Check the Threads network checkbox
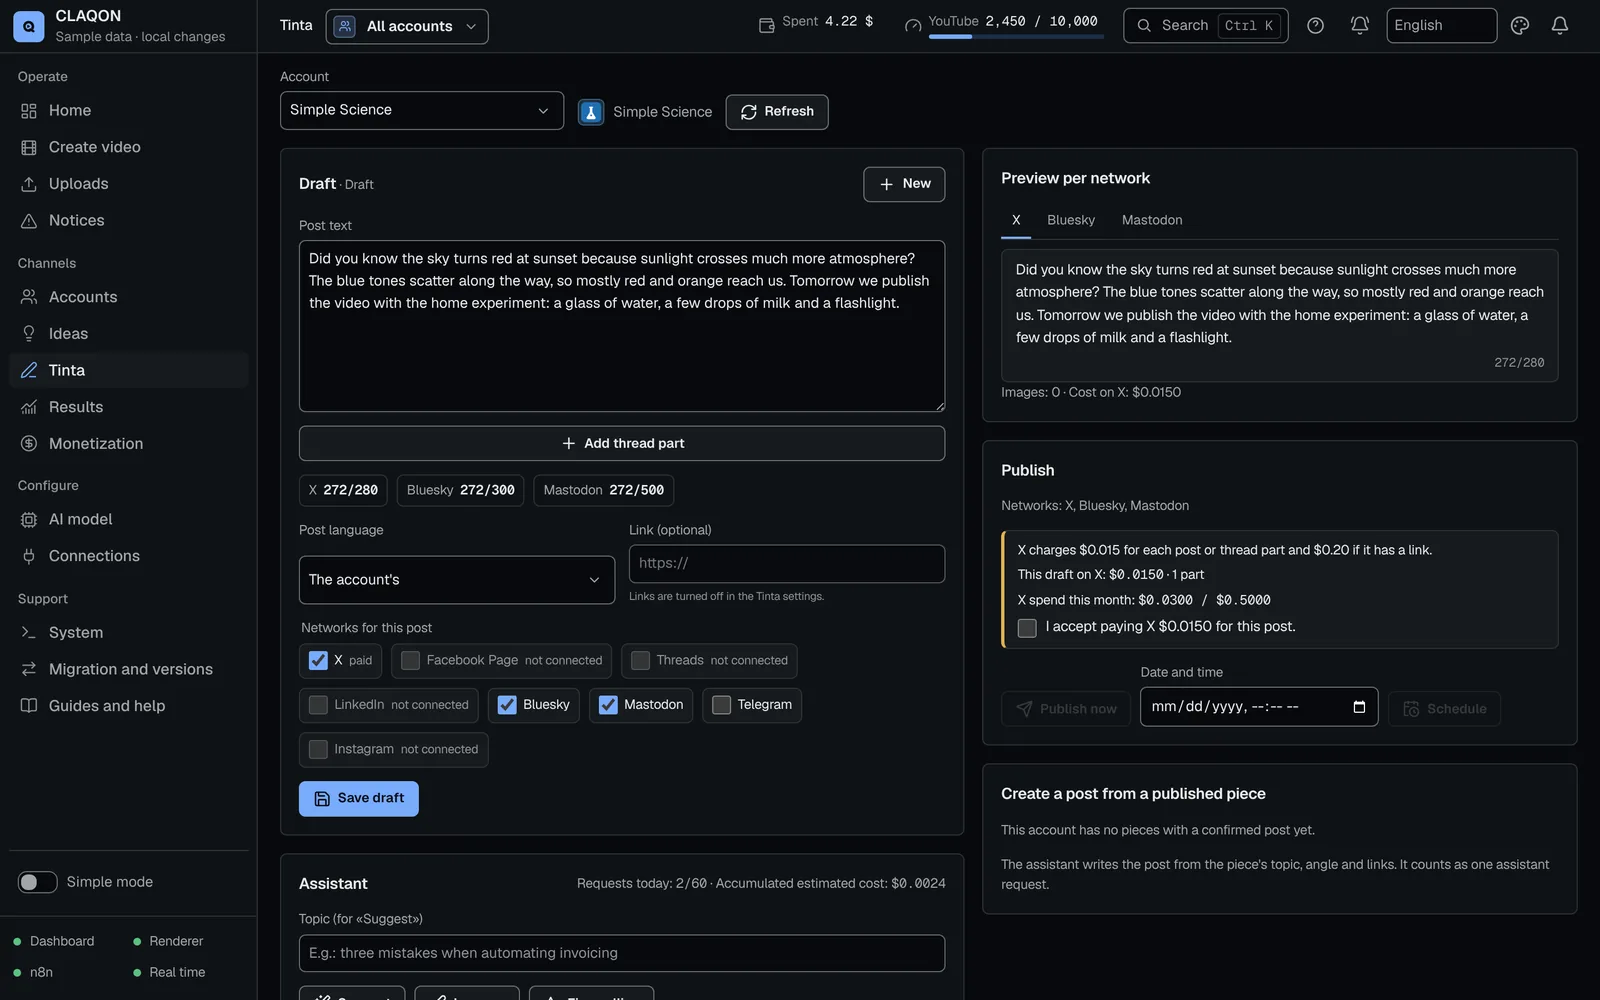This screenshot has width=1600, height=1000. coord(640,661)
